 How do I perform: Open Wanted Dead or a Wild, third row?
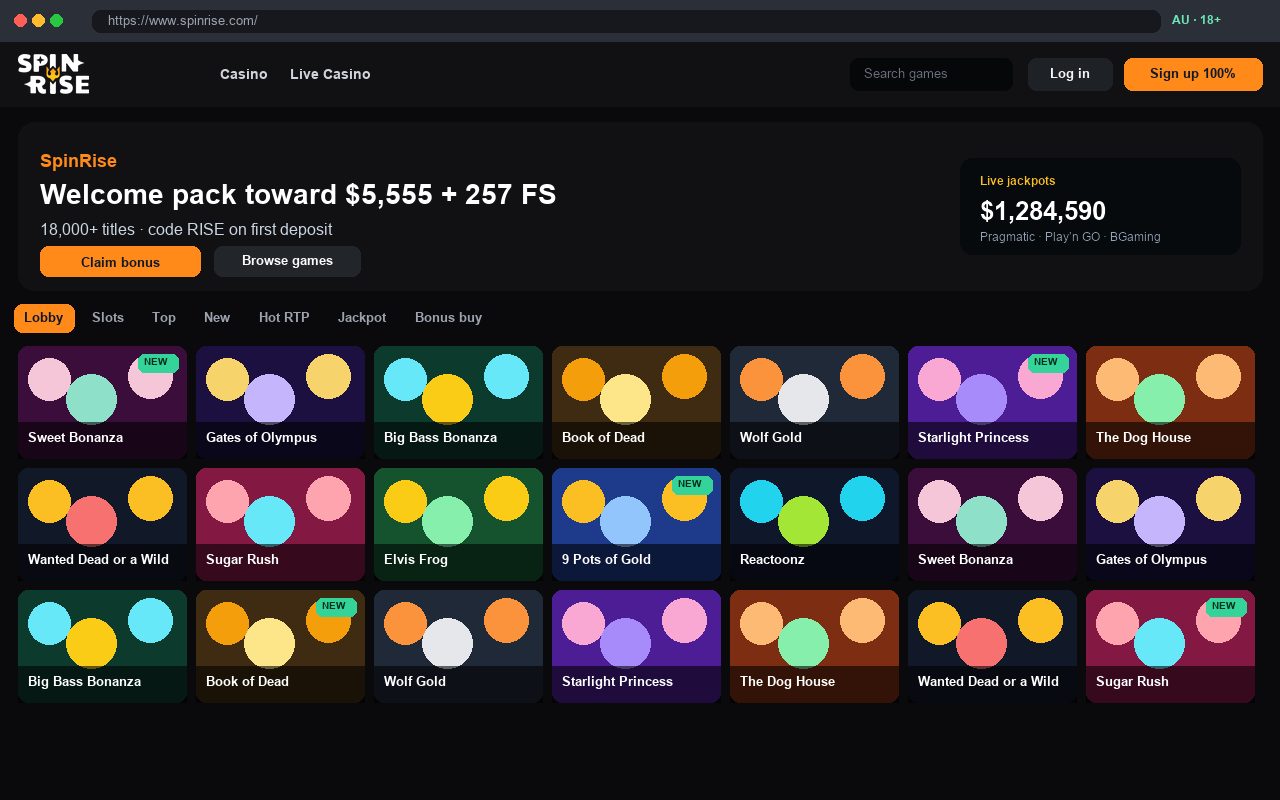pyautogui.click(x=992, y=646)
